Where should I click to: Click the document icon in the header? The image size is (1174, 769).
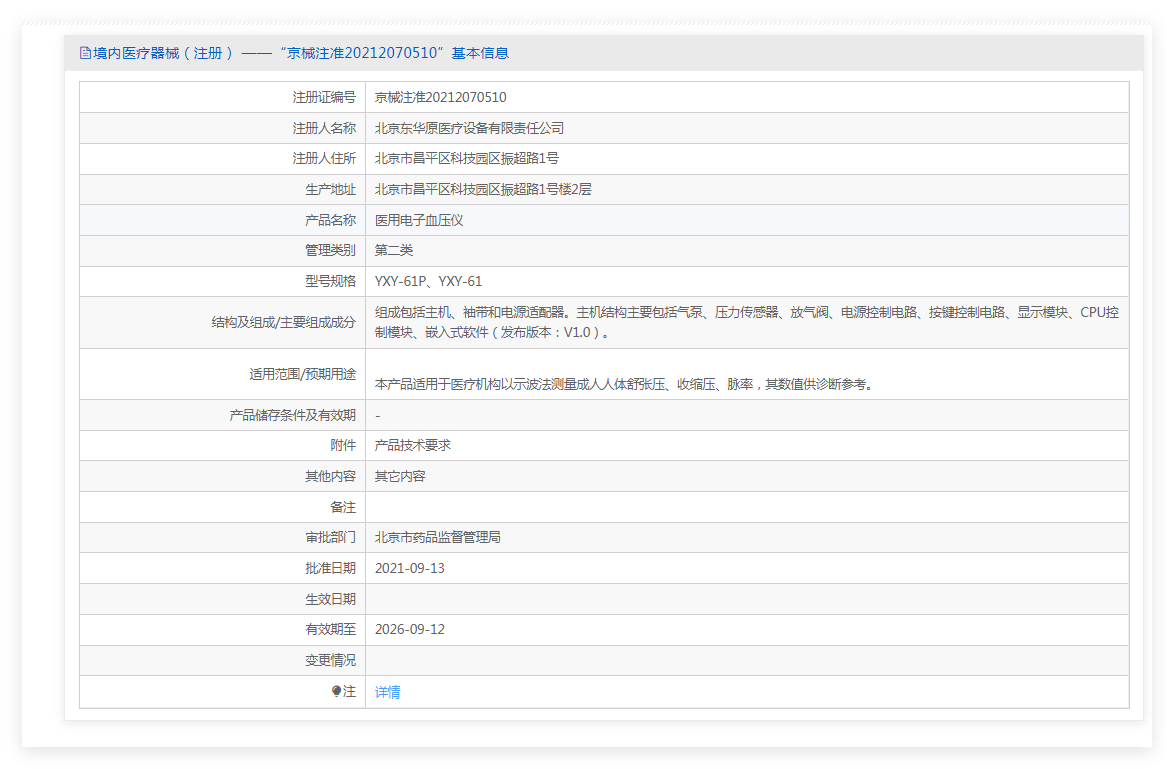pos(85,53)
